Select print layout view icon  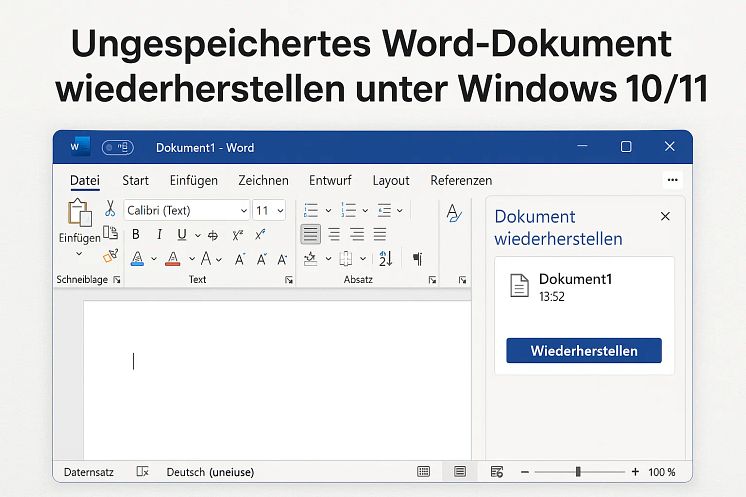(460, 472)
